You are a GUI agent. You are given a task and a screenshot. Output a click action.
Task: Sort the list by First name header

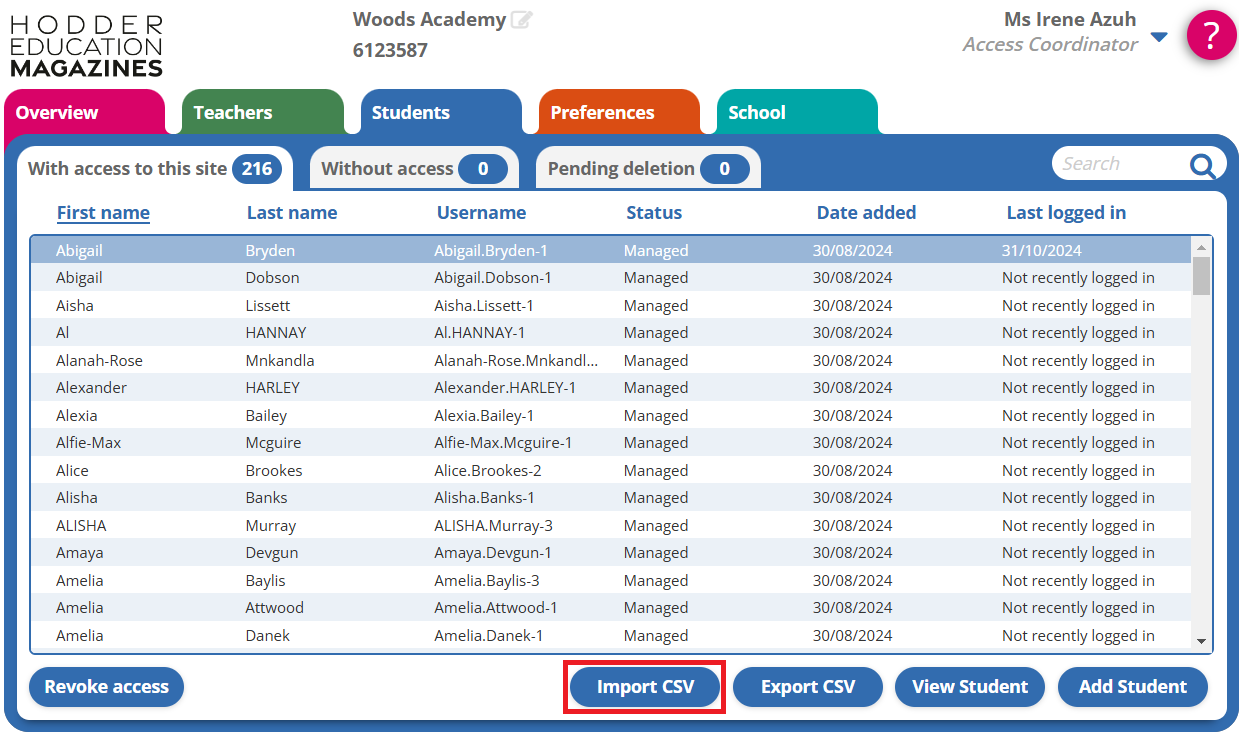pos(103,213)
